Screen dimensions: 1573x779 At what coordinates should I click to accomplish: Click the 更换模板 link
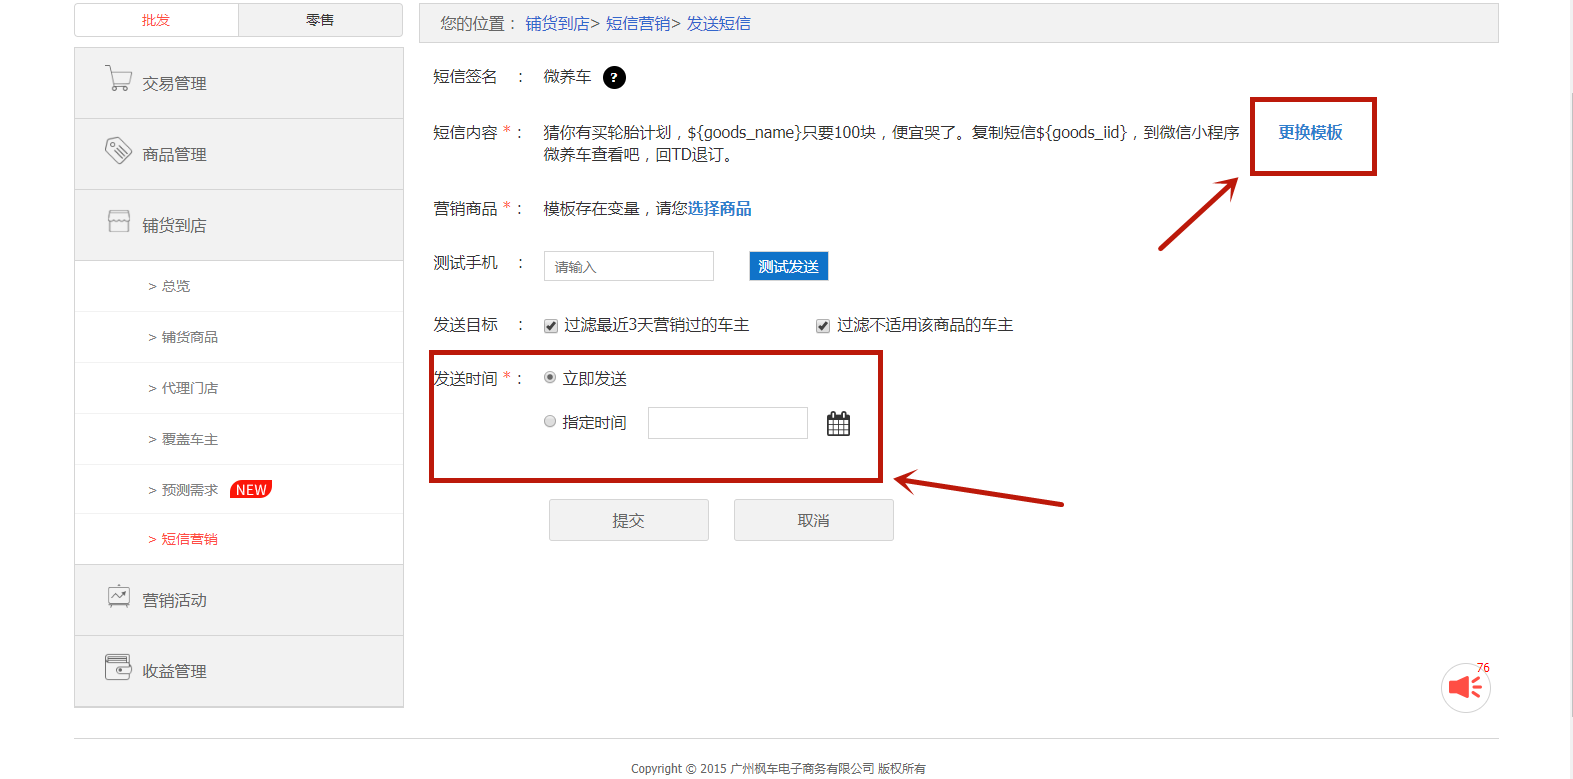coord(1310,133)
